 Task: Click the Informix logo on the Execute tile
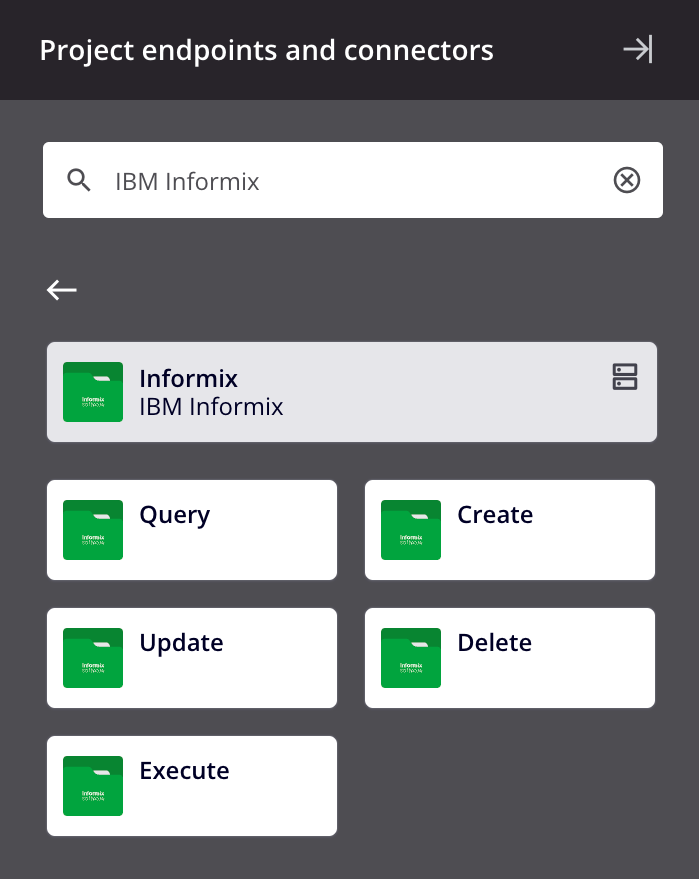pyautogui.click(x=92, y=786)
